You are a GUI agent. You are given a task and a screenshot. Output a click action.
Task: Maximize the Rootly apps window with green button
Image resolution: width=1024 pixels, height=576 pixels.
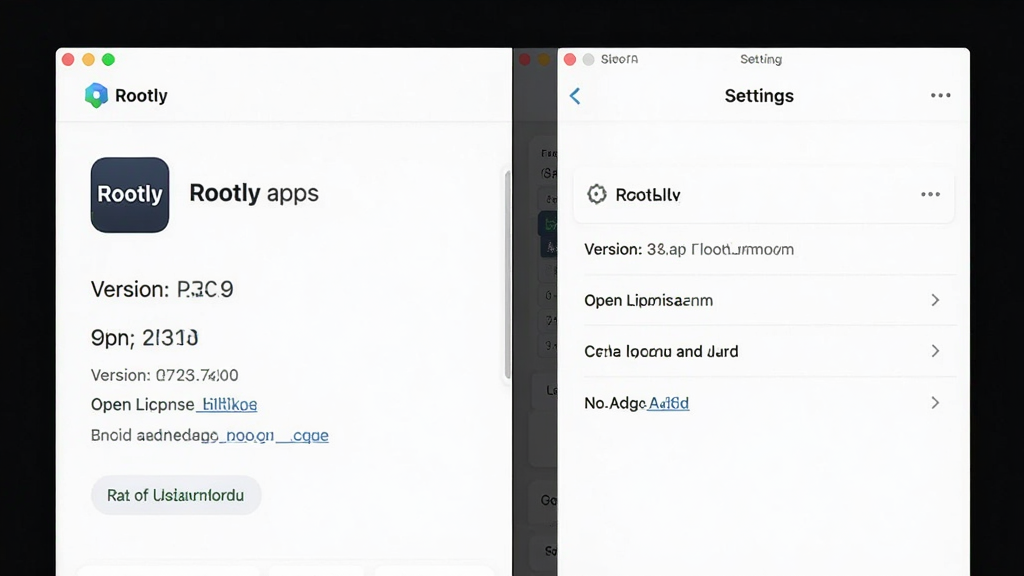108,59
